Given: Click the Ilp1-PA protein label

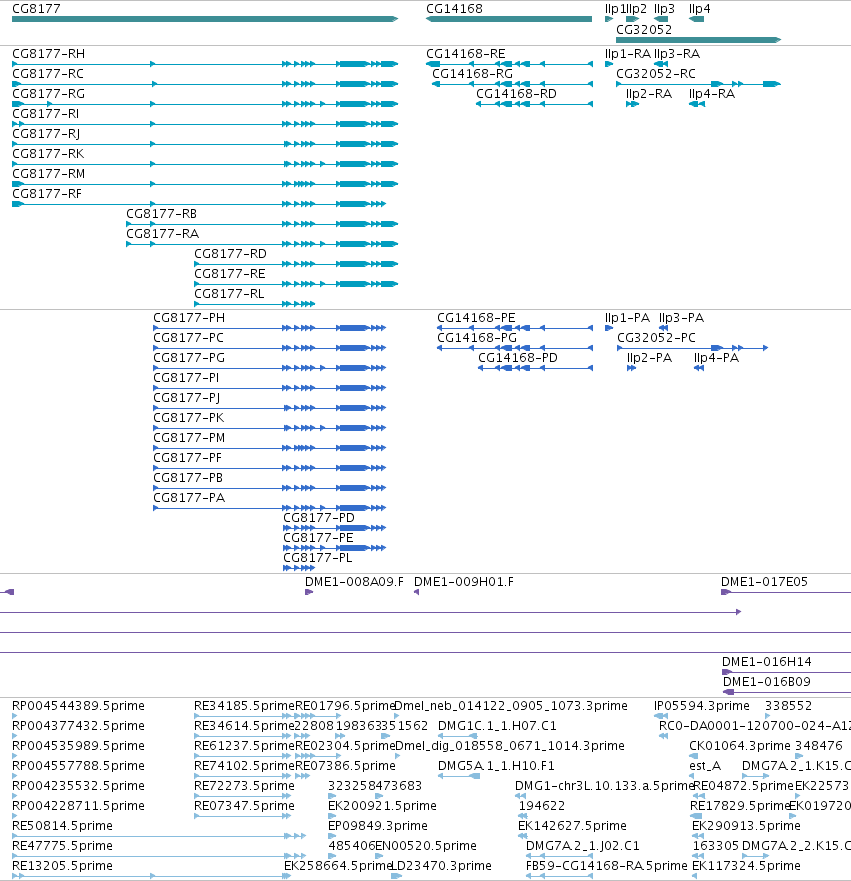Looking at the screenshot, I should pyautogui.click(x=627, y=318).
